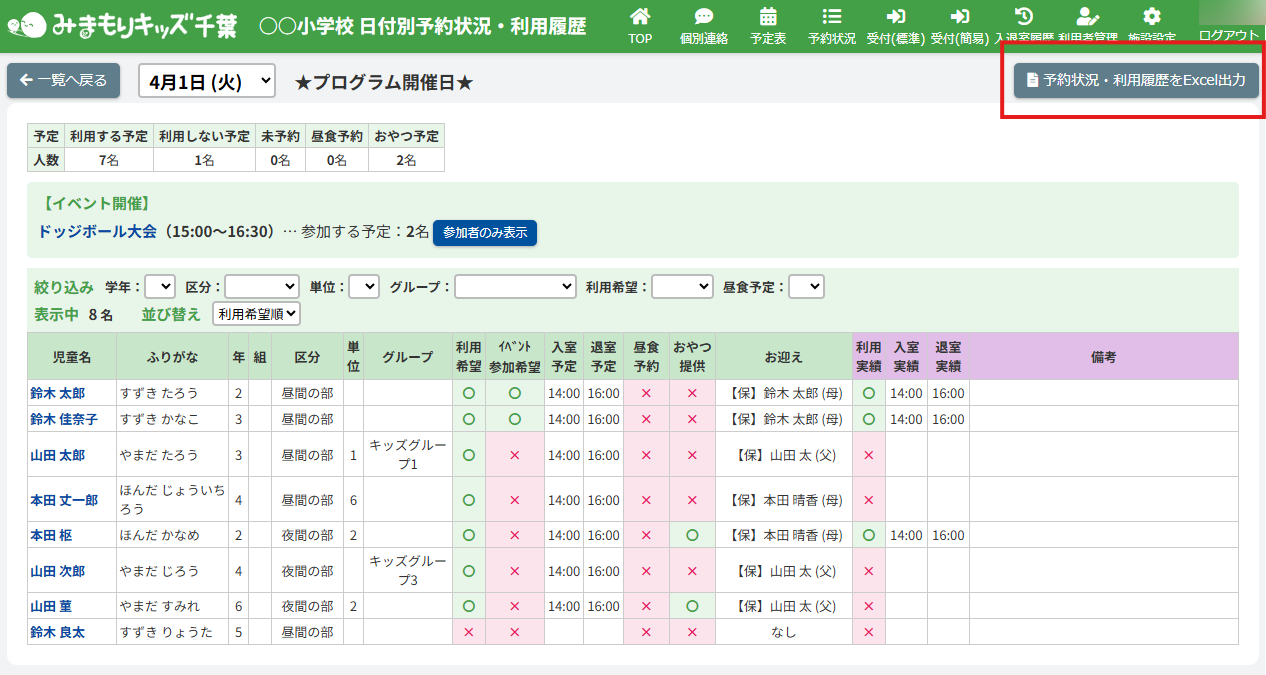Expand the 並び替え sort dropdown
Viewport: 1266px width, 675px height.
pyautogui.click(x=256, y=314)
